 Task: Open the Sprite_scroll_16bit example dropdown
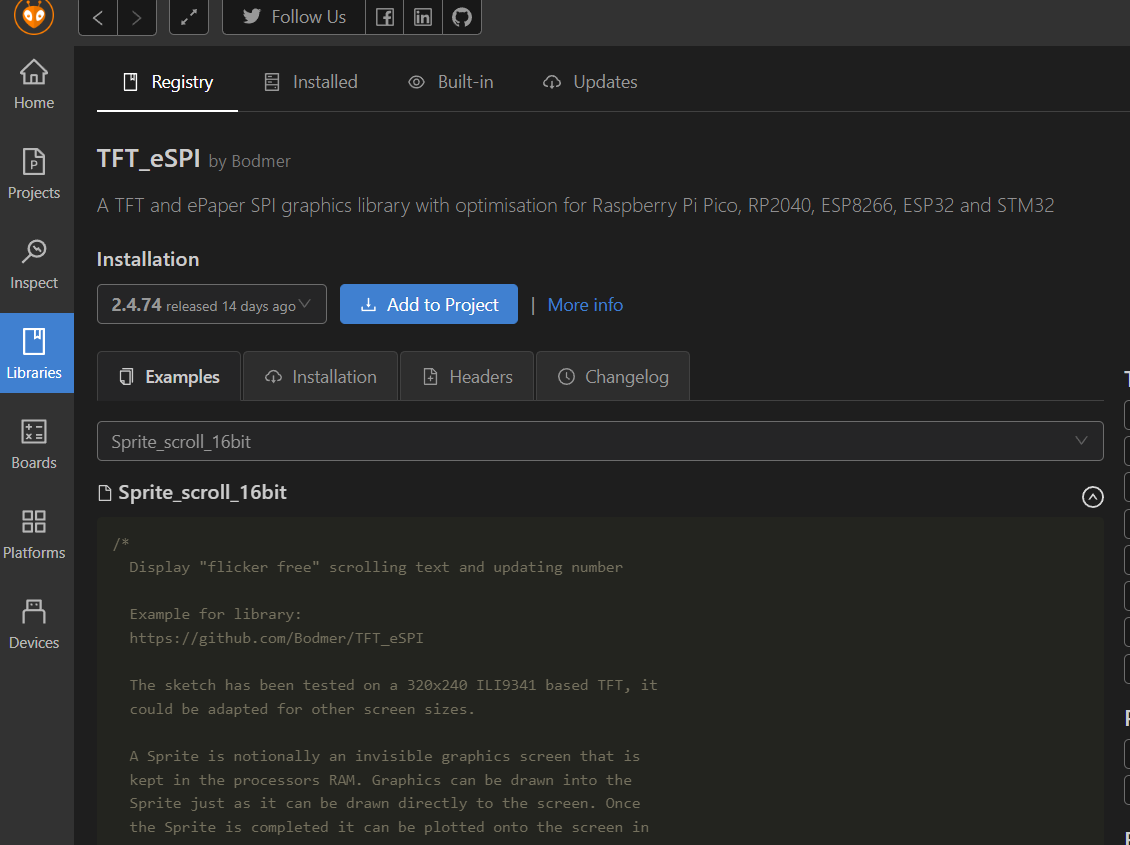tap(600, 441)
